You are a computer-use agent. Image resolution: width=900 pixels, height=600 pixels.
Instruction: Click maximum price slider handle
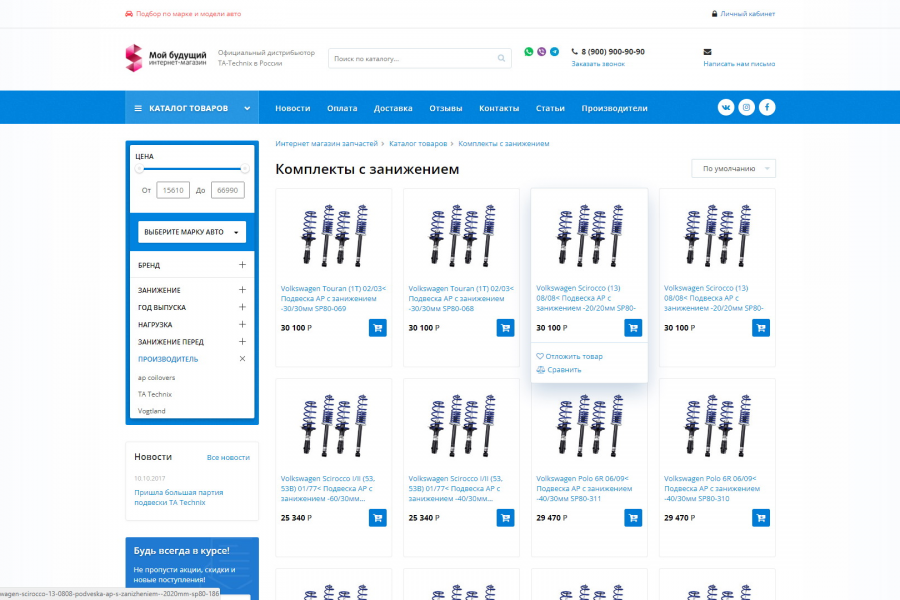245,169
